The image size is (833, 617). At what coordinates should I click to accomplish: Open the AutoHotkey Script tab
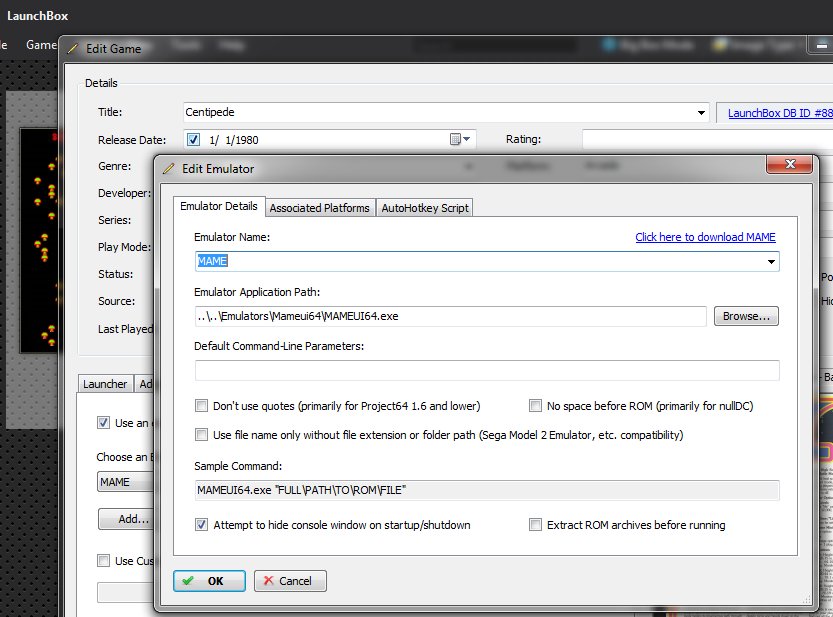coord(425,208)
